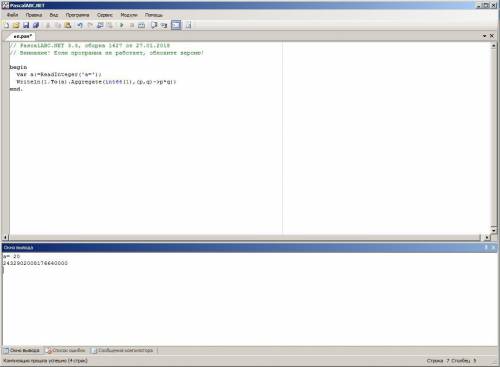Open the Сервис menu
The width and height of the screenshot is (500, 367).
click(105, 15)
